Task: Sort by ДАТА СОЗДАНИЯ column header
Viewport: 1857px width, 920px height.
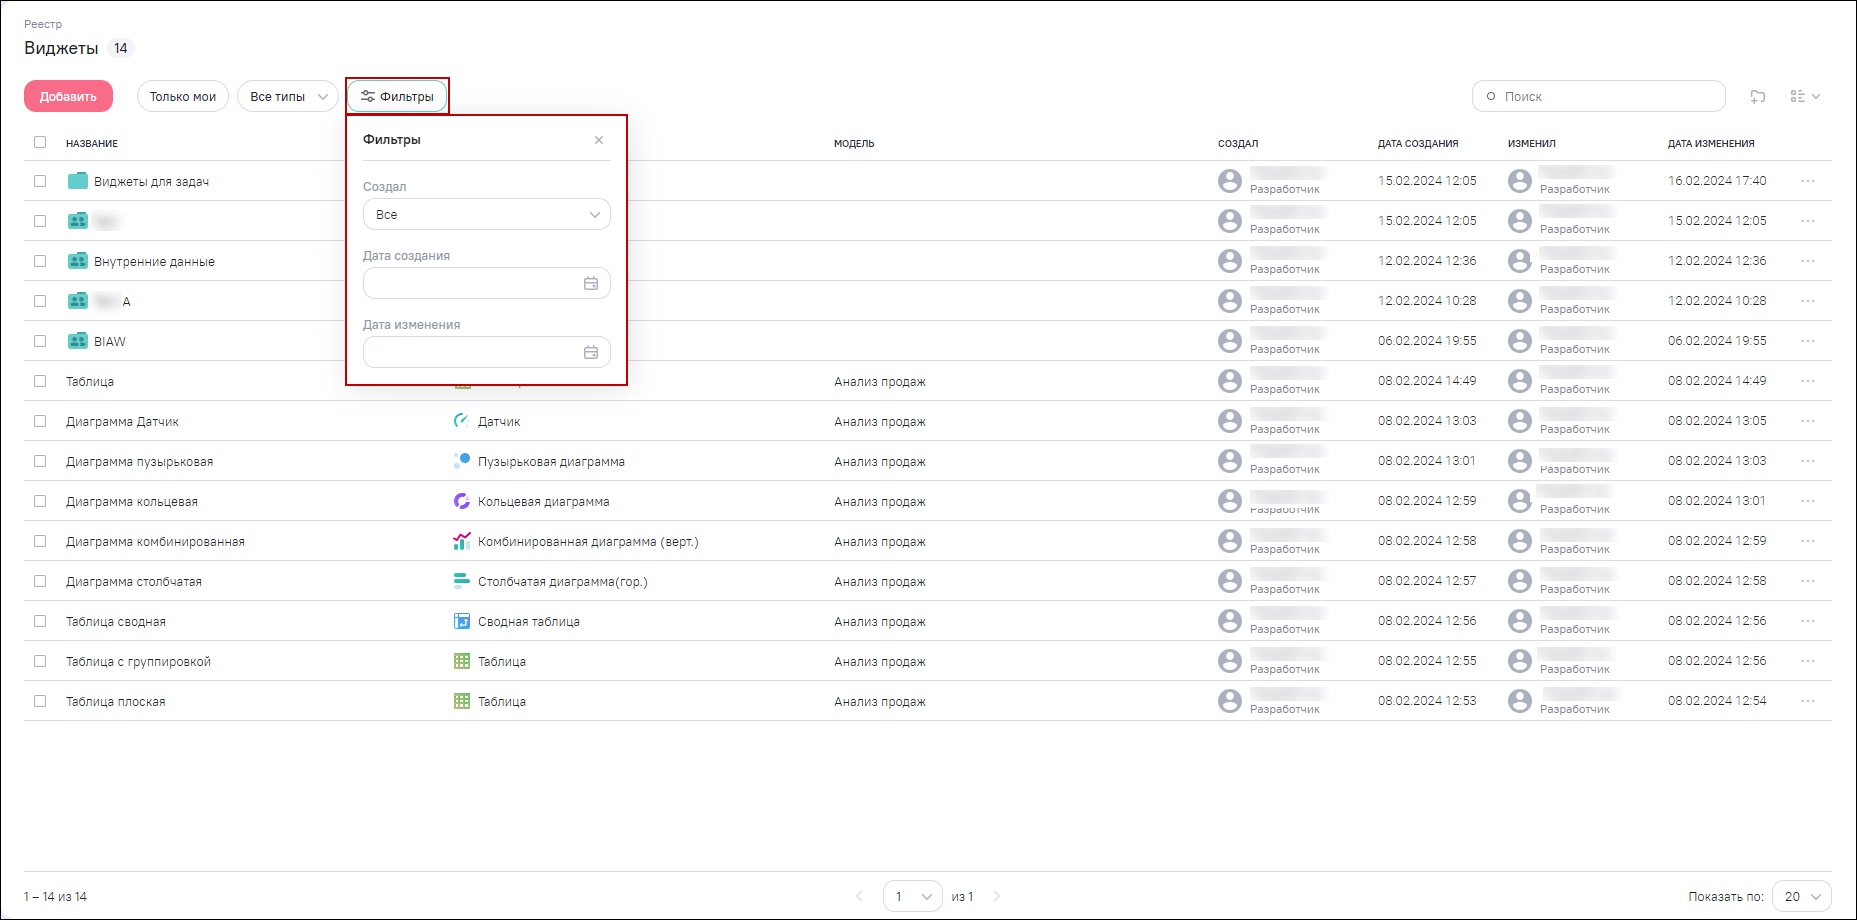Action: pos(1418,143)
